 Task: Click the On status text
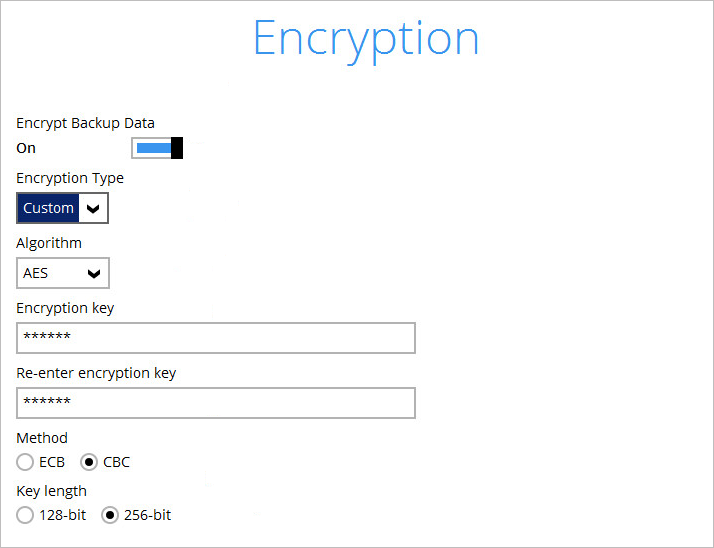[x=26, y=148]
